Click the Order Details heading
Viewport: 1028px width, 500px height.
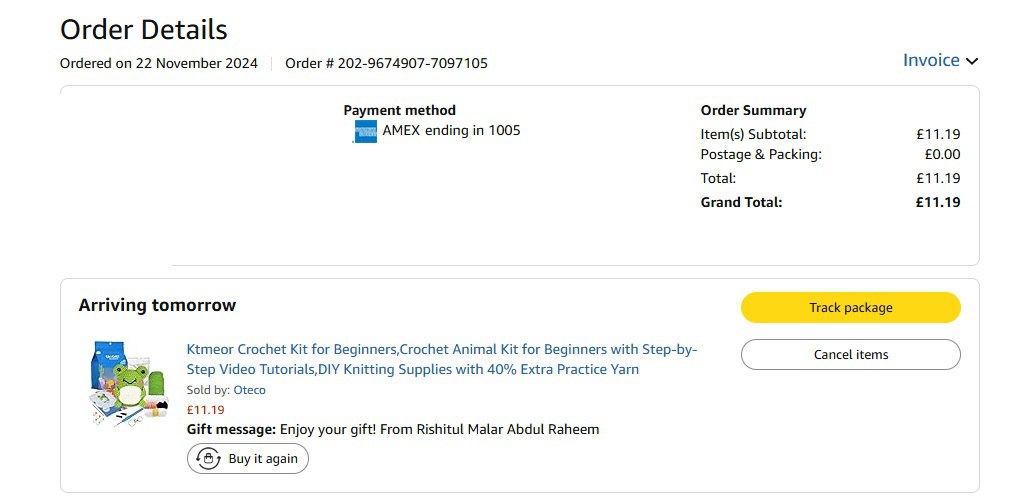click(144, 30)
